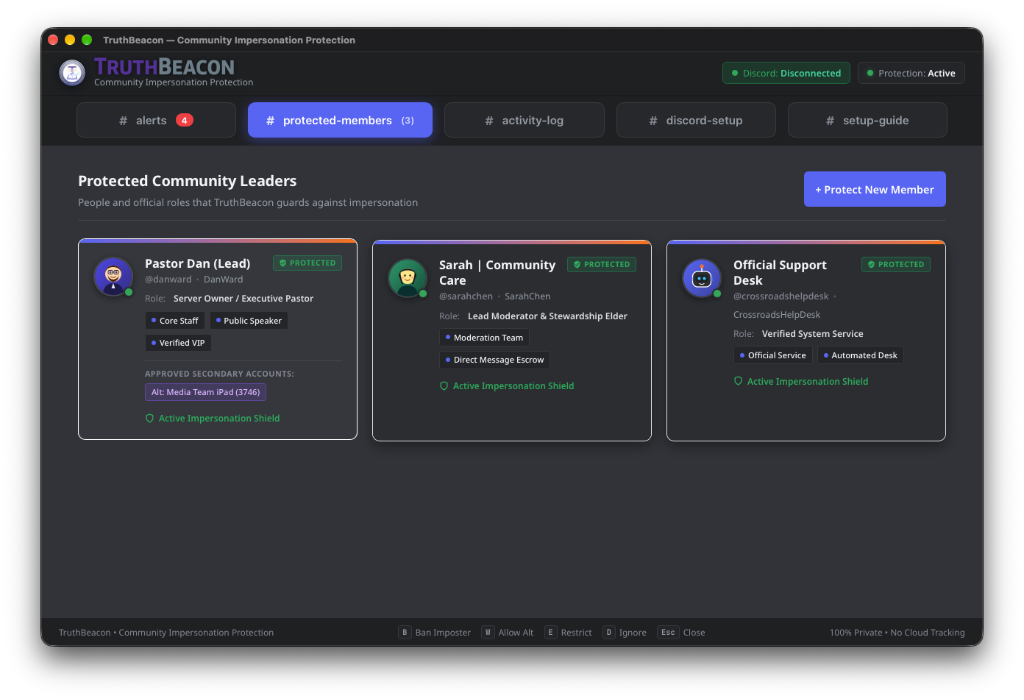Click the Sarah | Community Care name

point(497,272)
